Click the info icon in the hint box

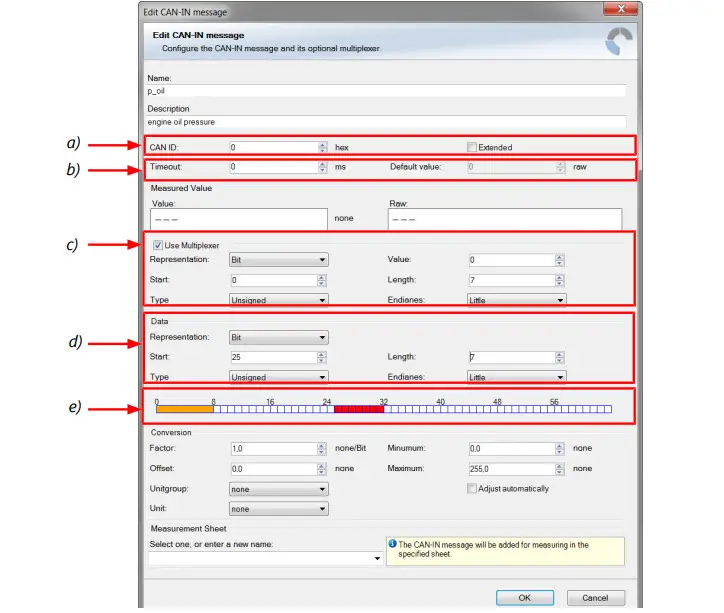pos(392,544)
